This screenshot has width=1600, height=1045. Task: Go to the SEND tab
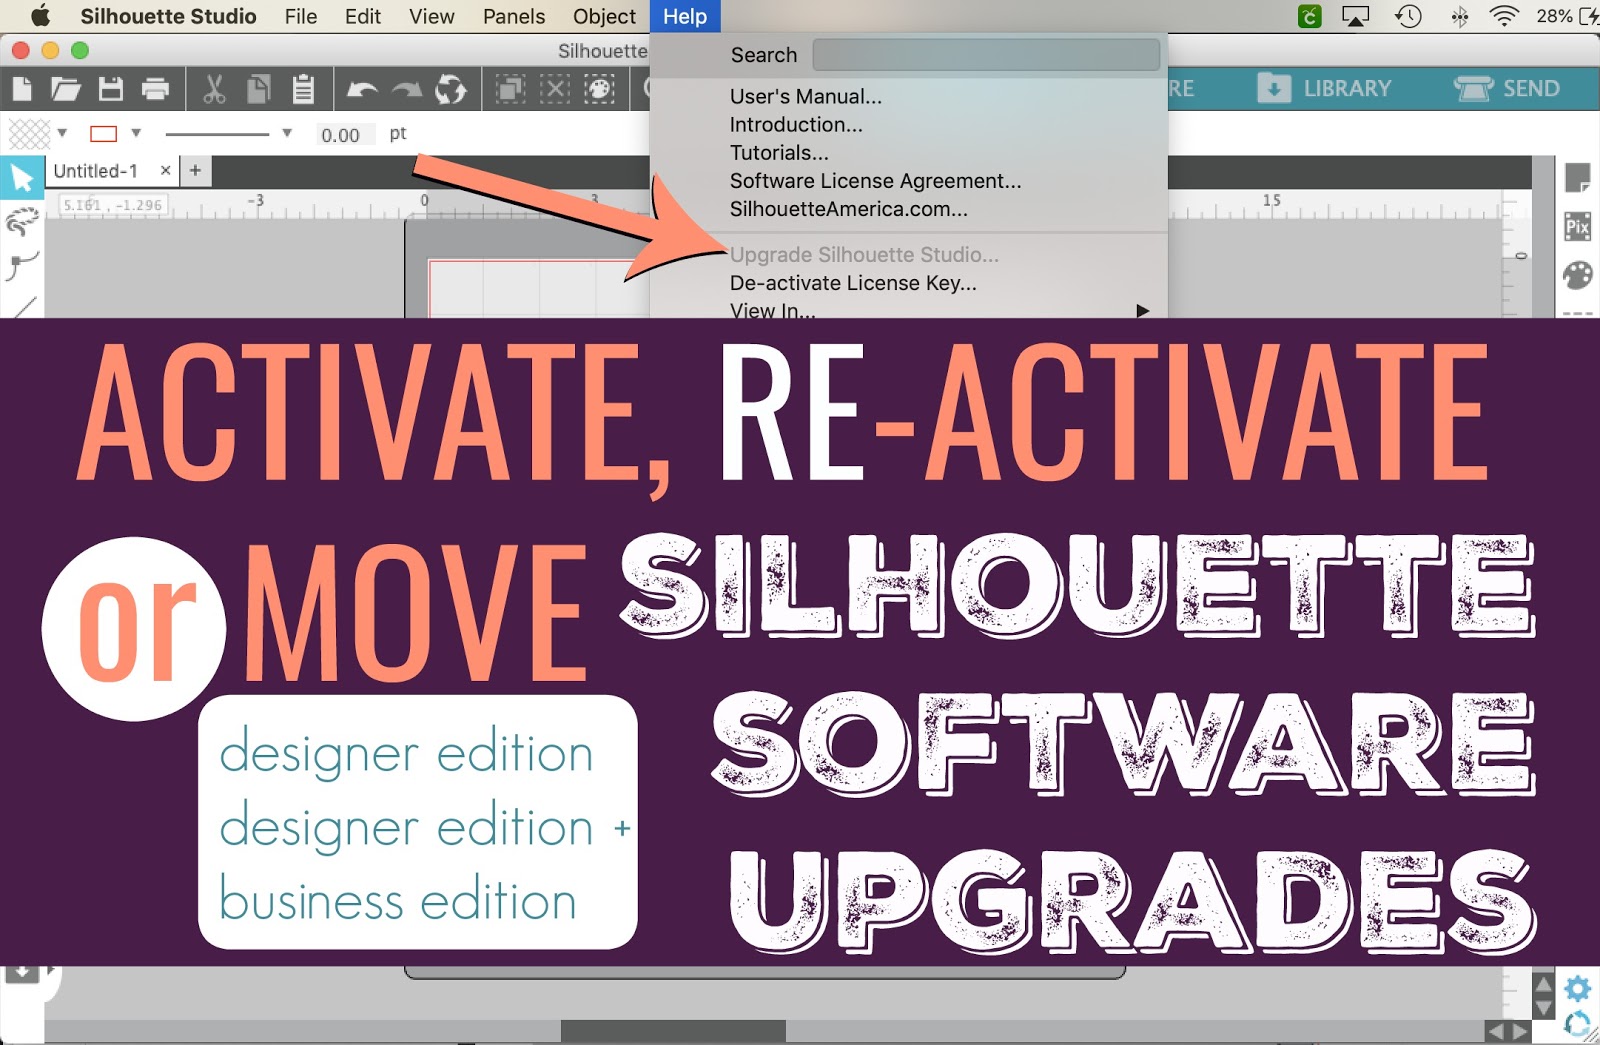coord(1507,88)
